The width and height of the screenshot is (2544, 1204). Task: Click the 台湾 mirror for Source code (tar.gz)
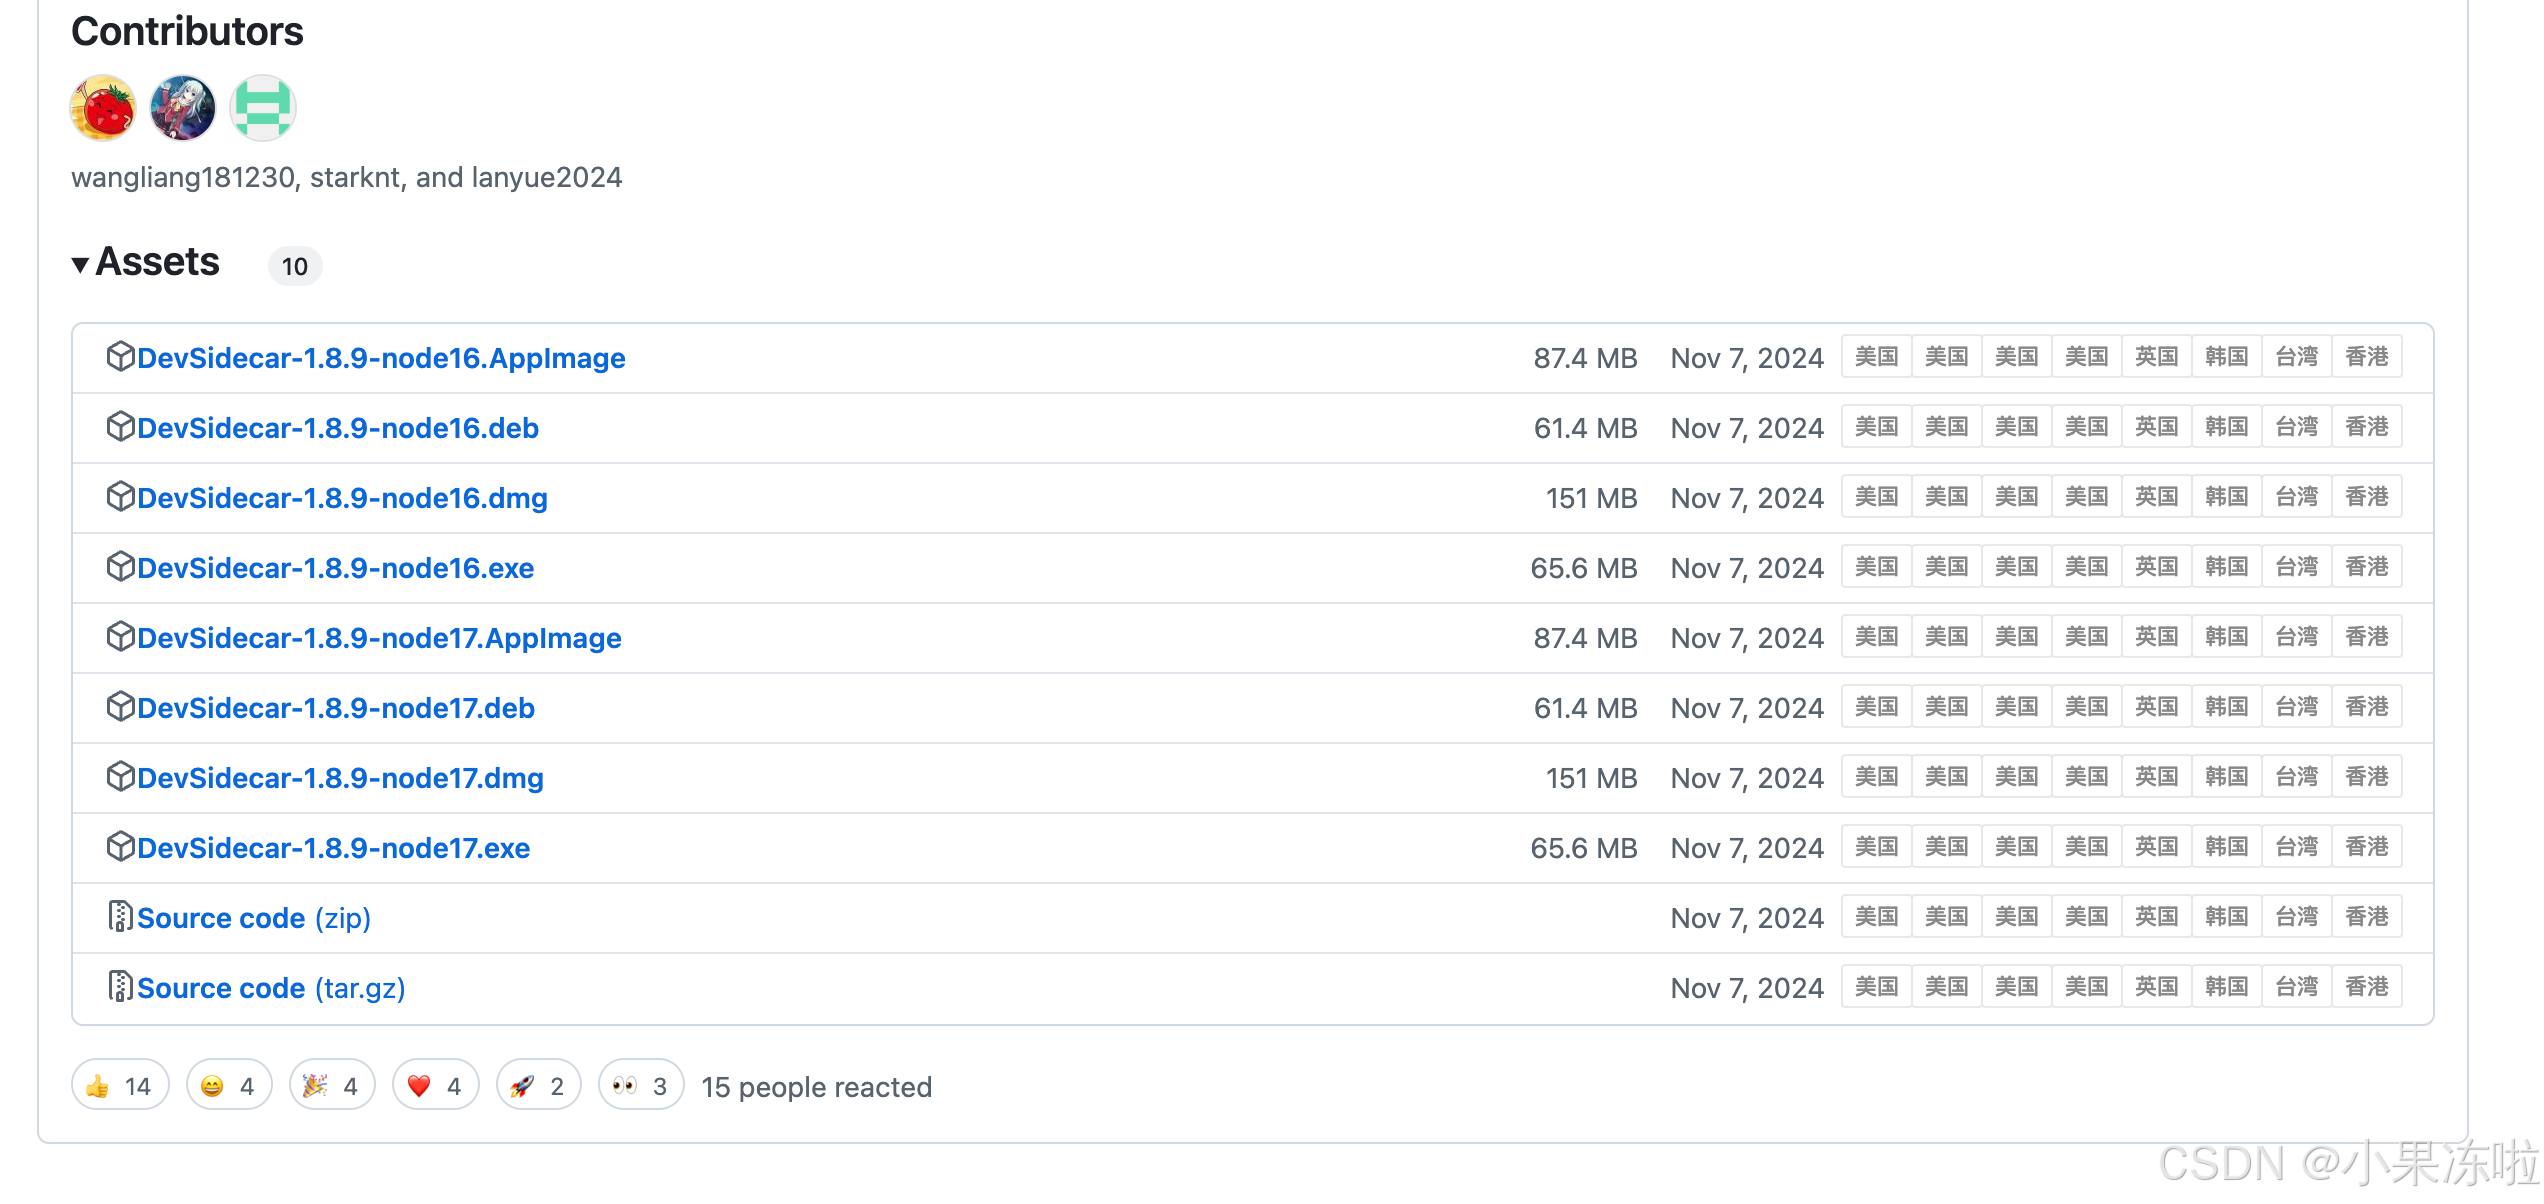(2296, 987)
